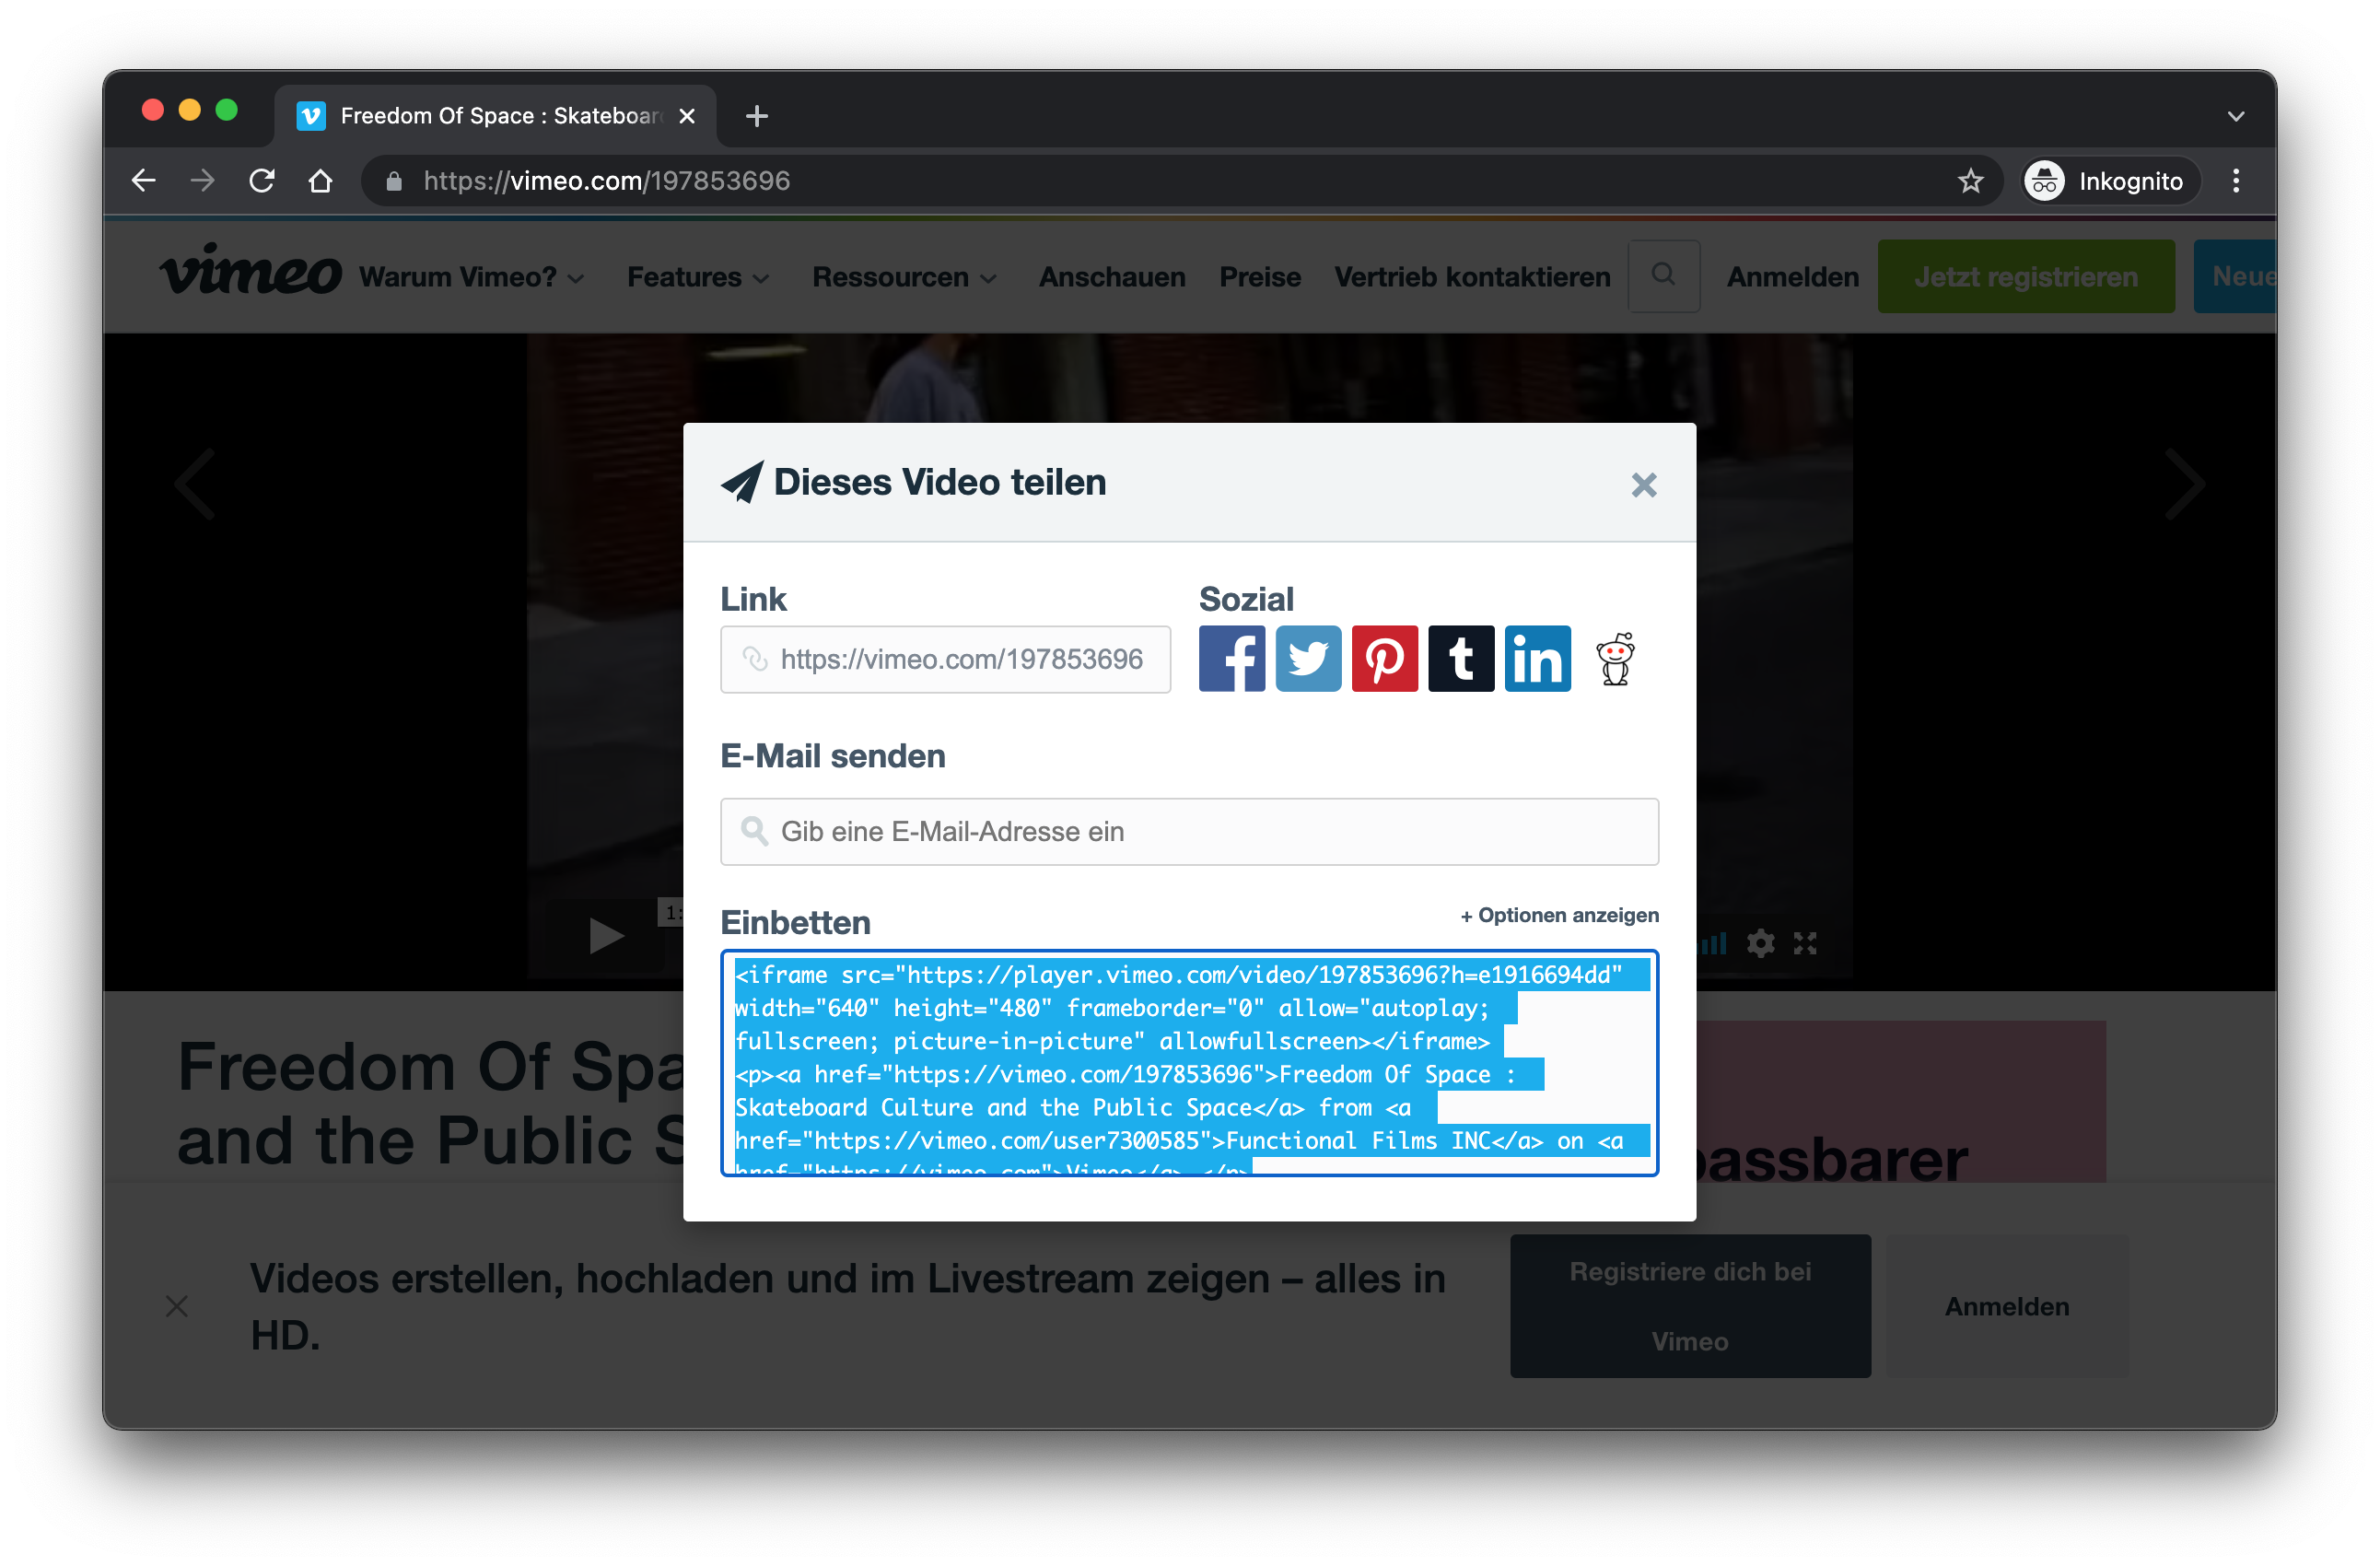
Task: Open a new browser tab
Action: (757, 116)
